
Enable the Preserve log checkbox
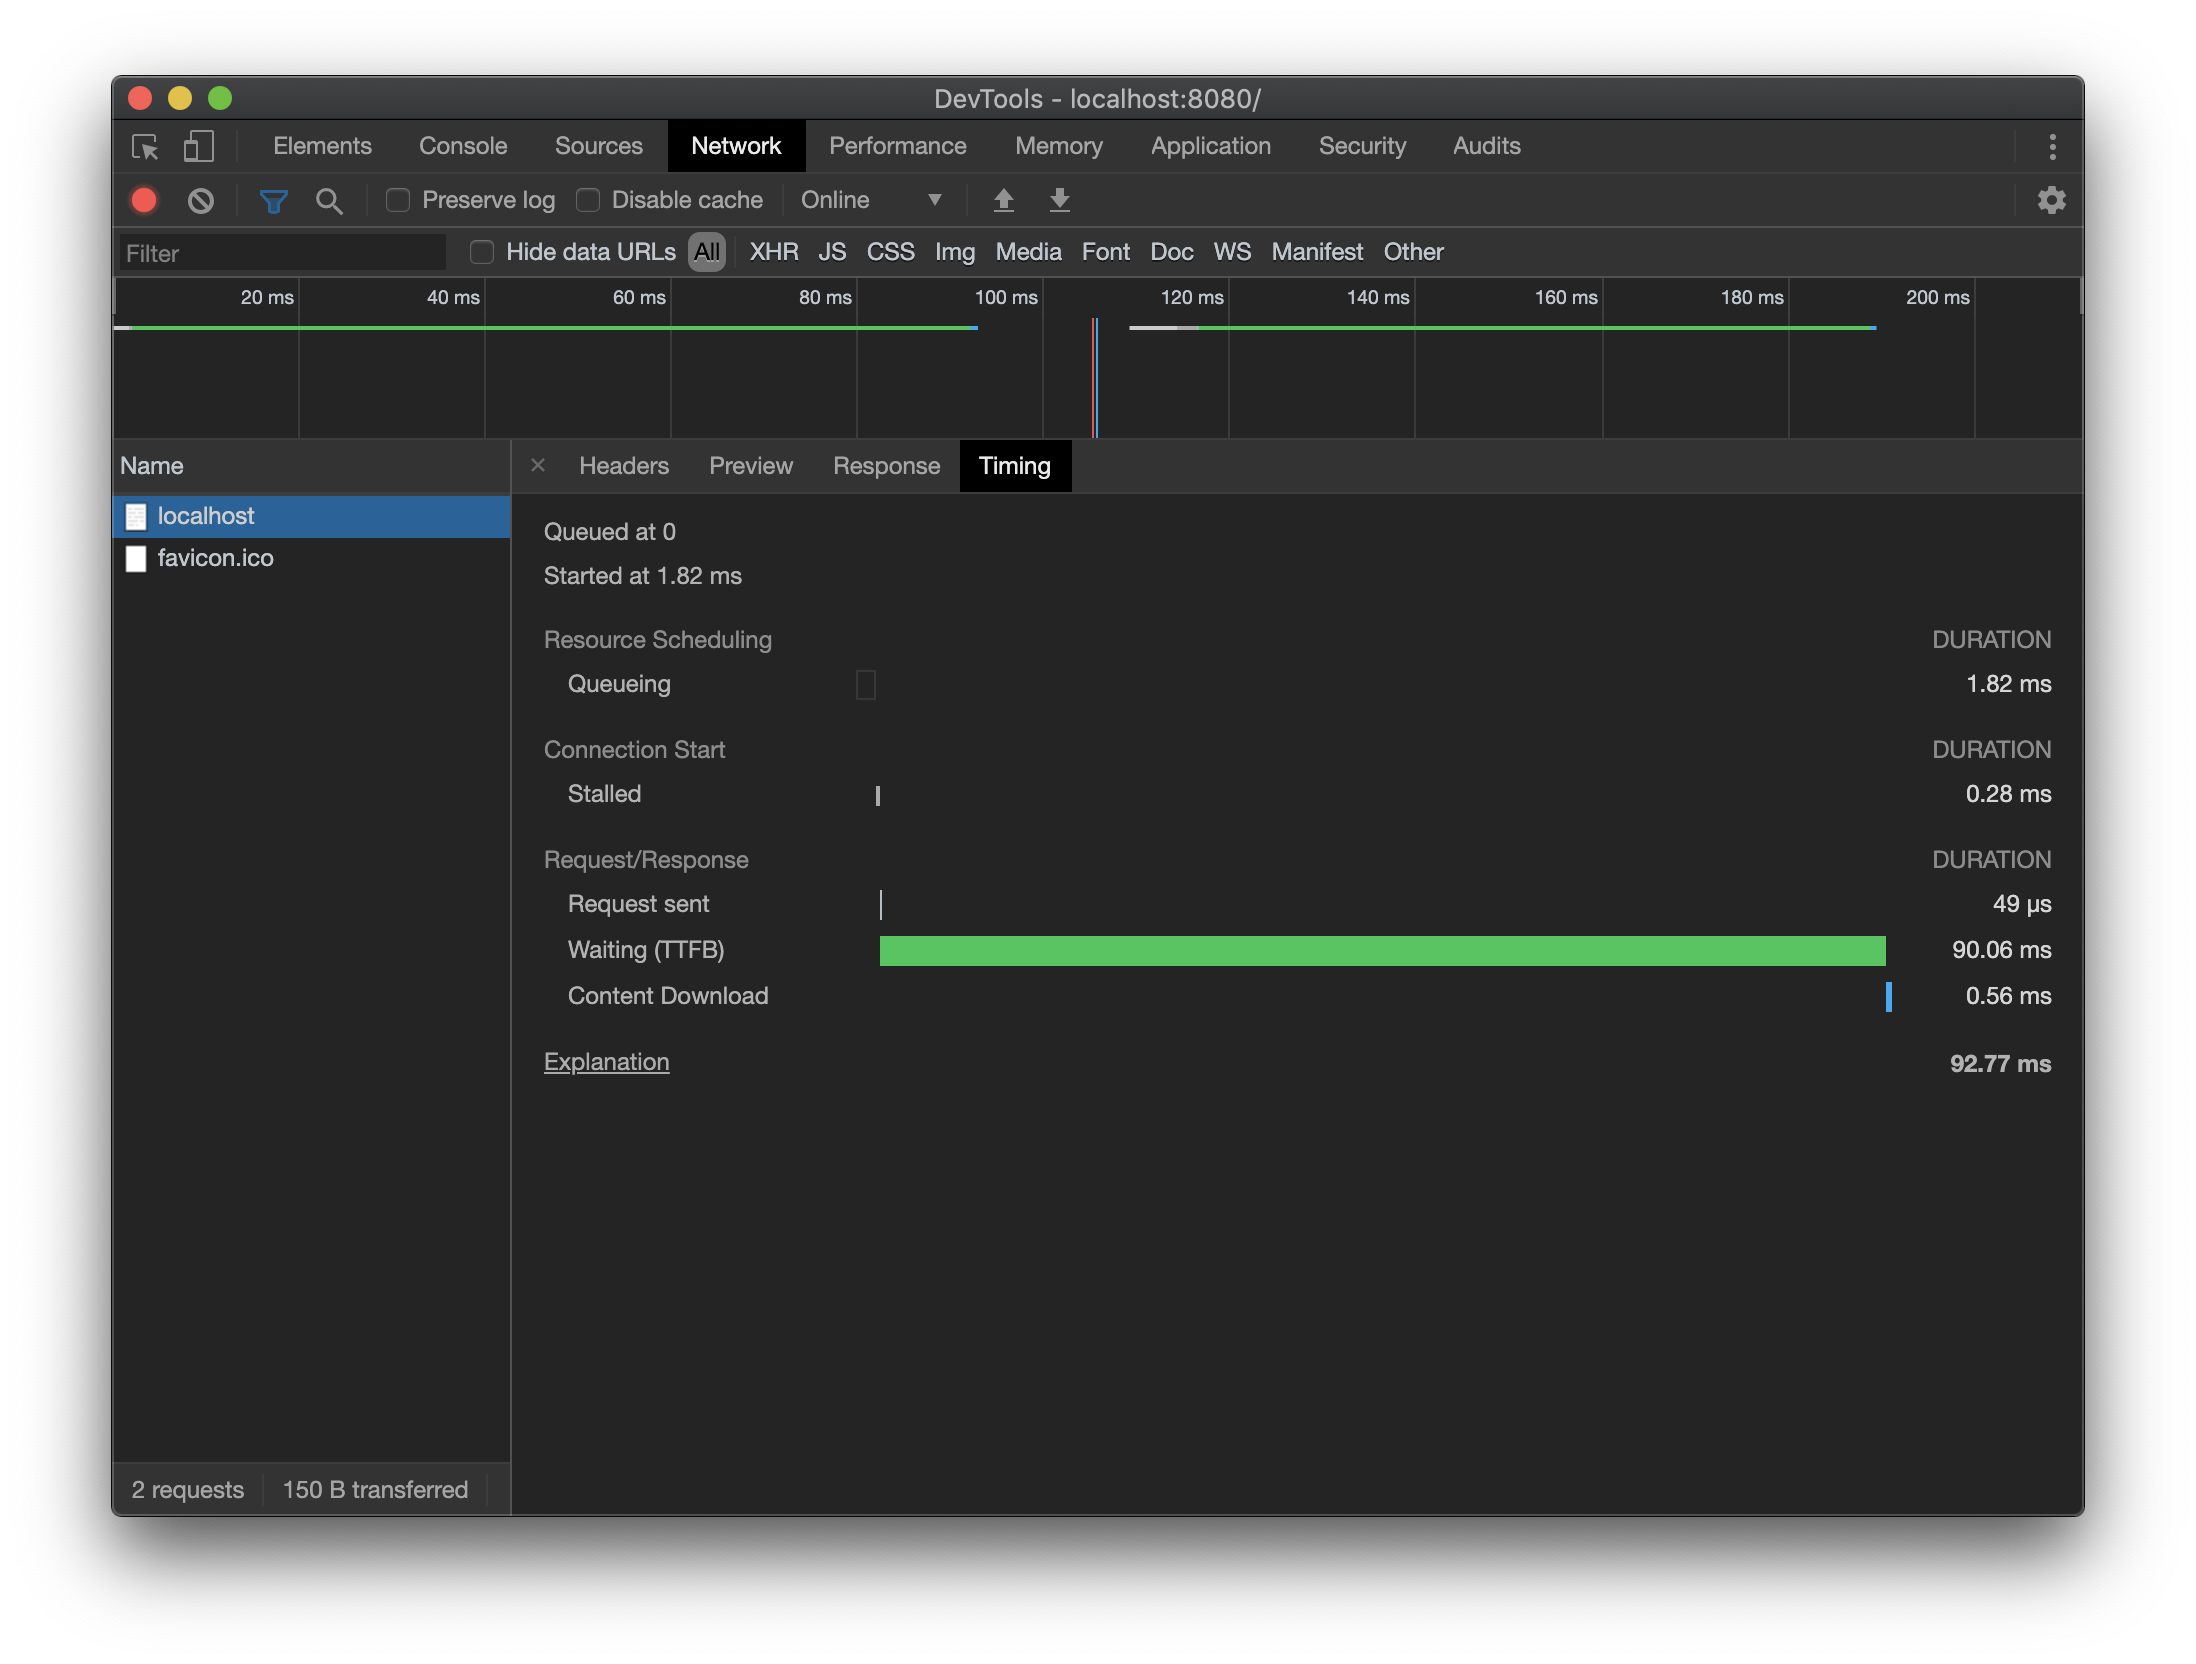398,201
